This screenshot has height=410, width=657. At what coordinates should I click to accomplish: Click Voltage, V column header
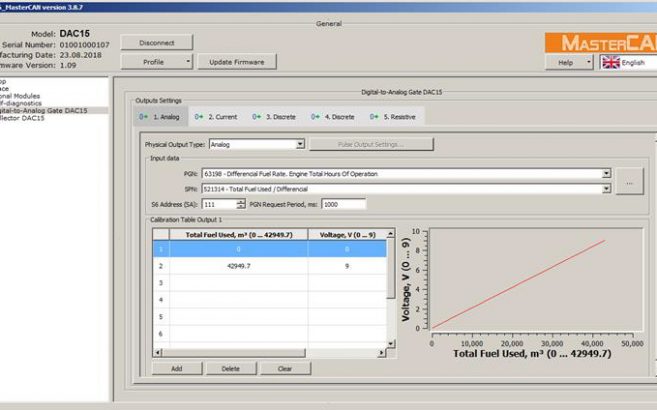347,235
